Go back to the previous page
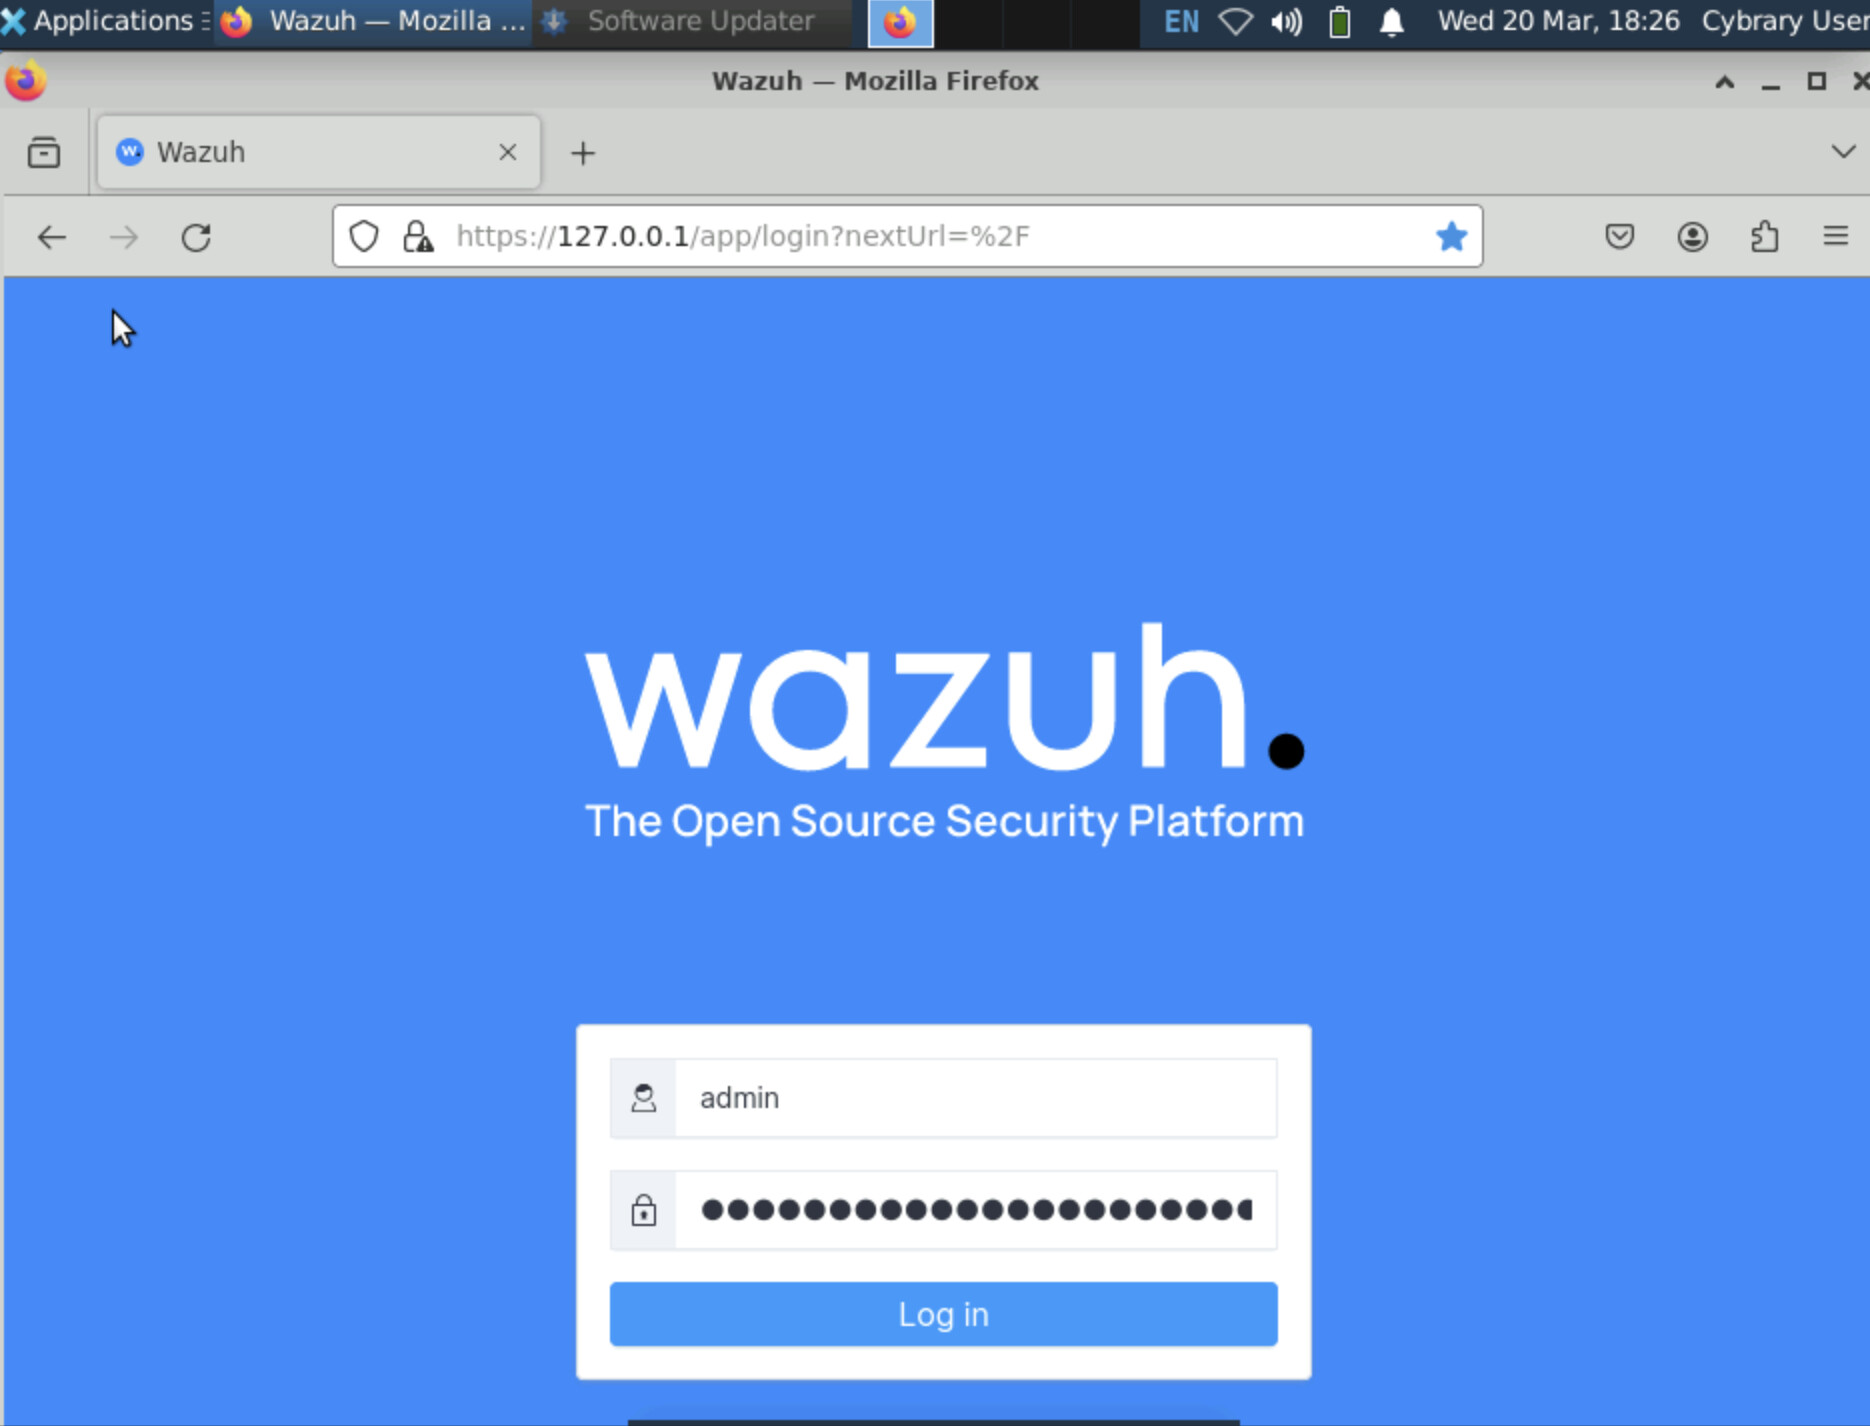 52,237
